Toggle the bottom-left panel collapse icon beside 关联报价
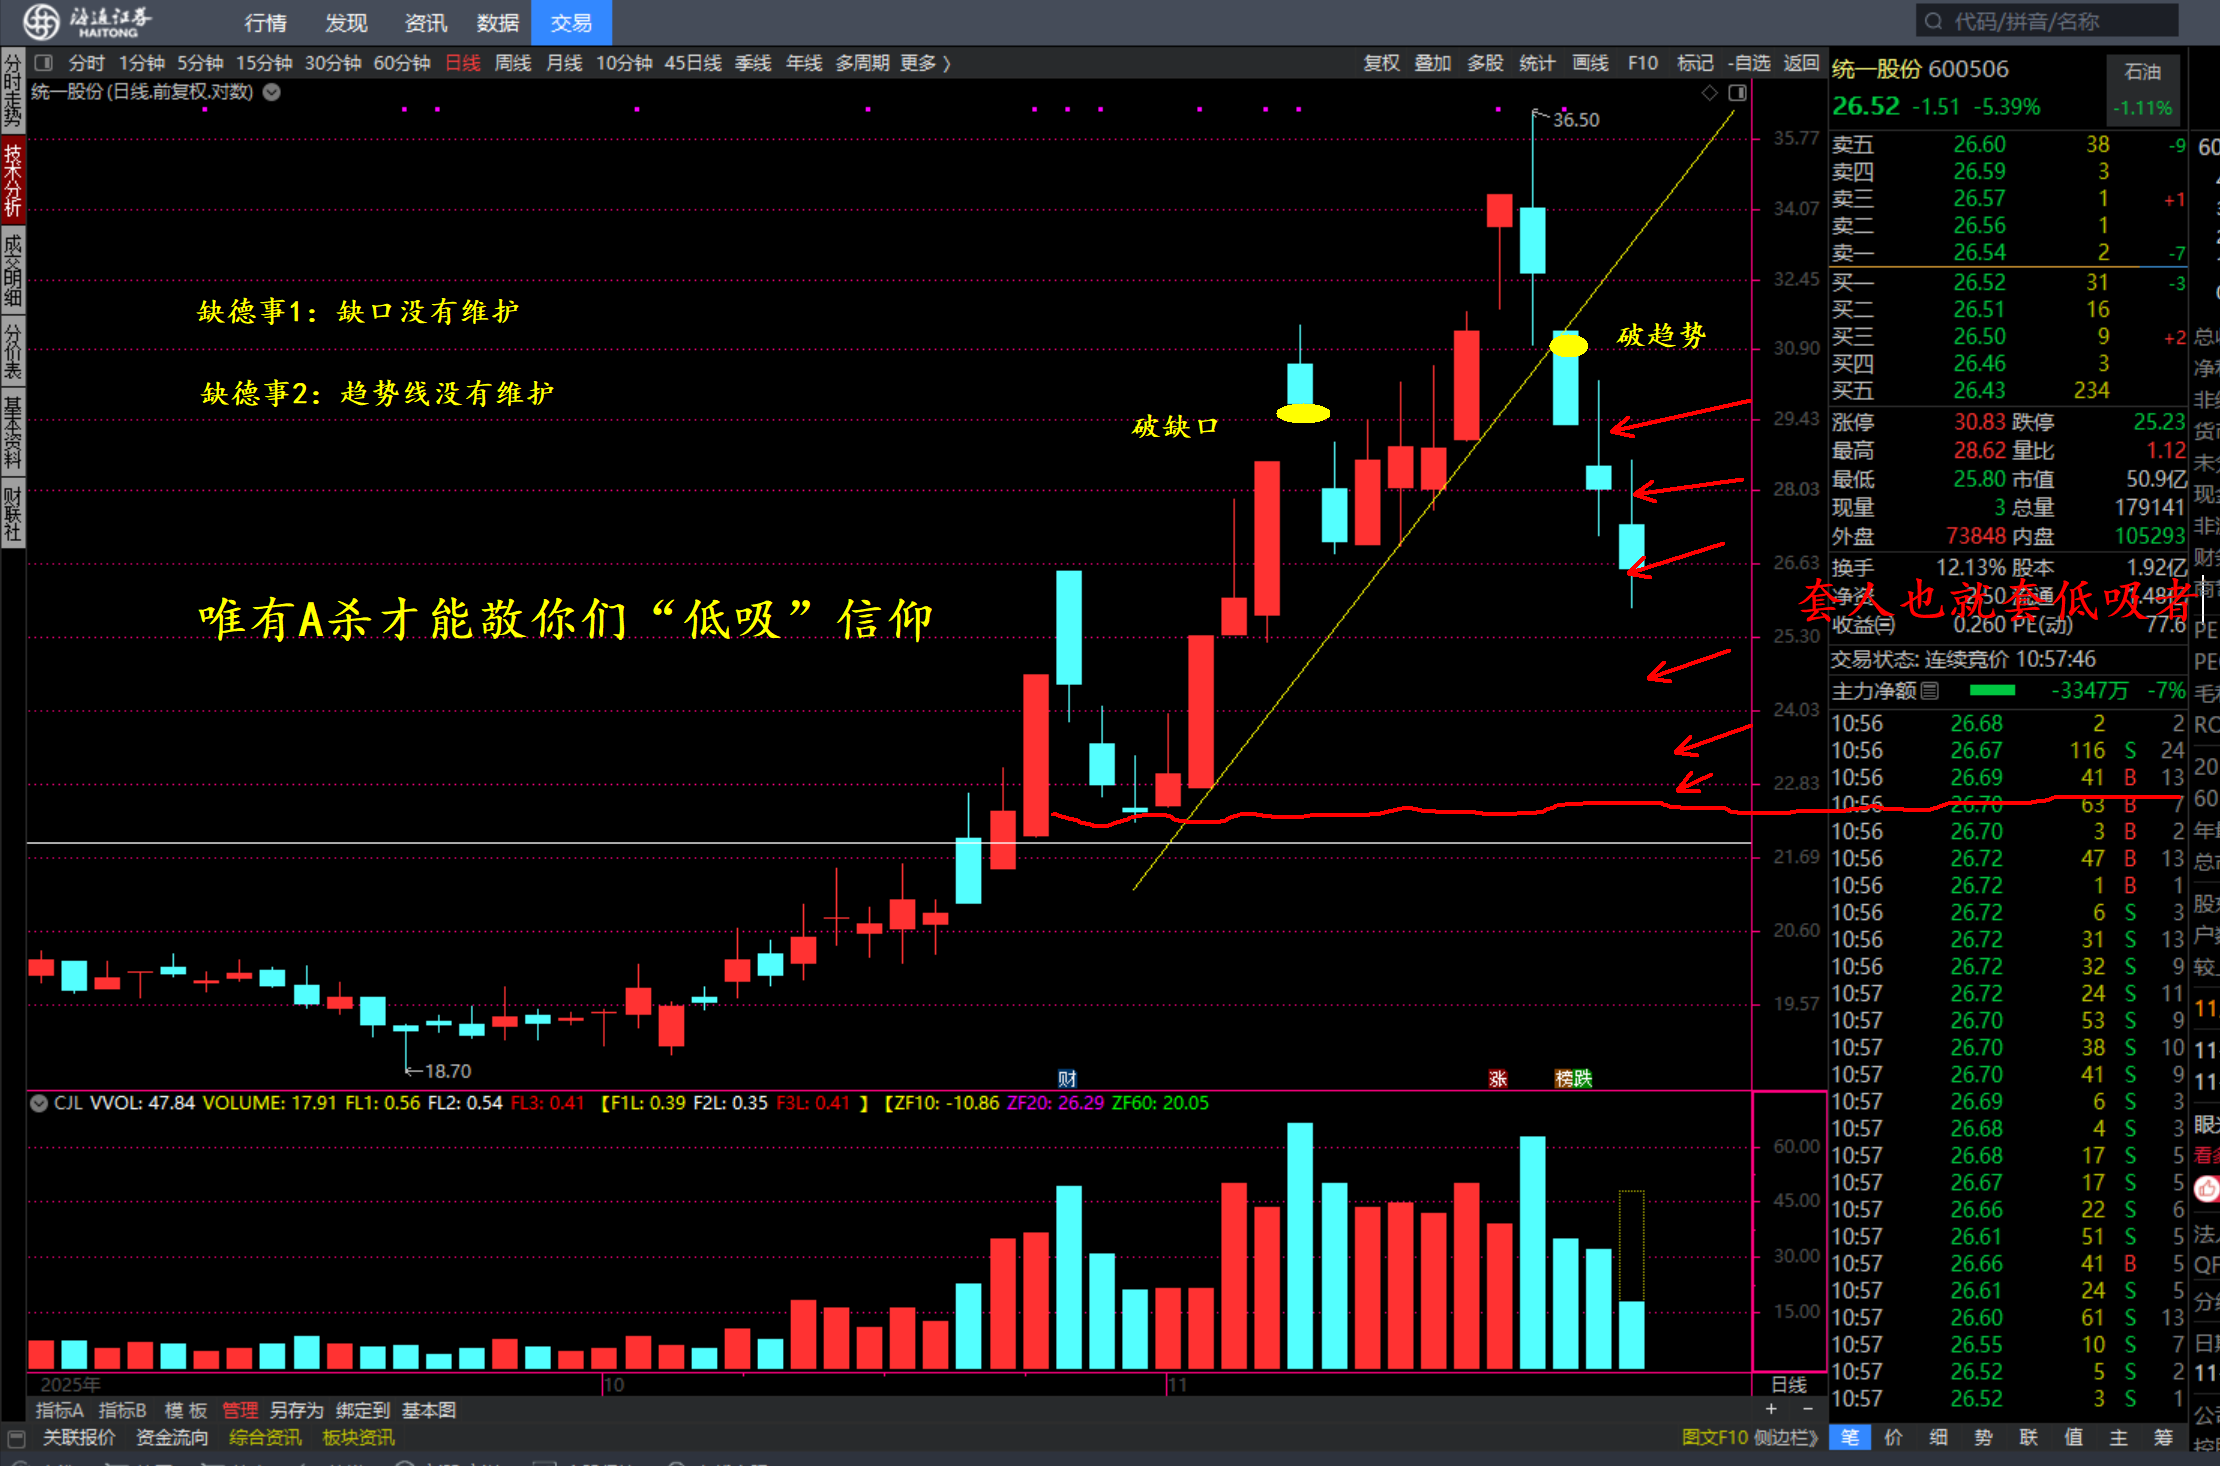The image size is (2220, 1466). [x=16, y=1438]
